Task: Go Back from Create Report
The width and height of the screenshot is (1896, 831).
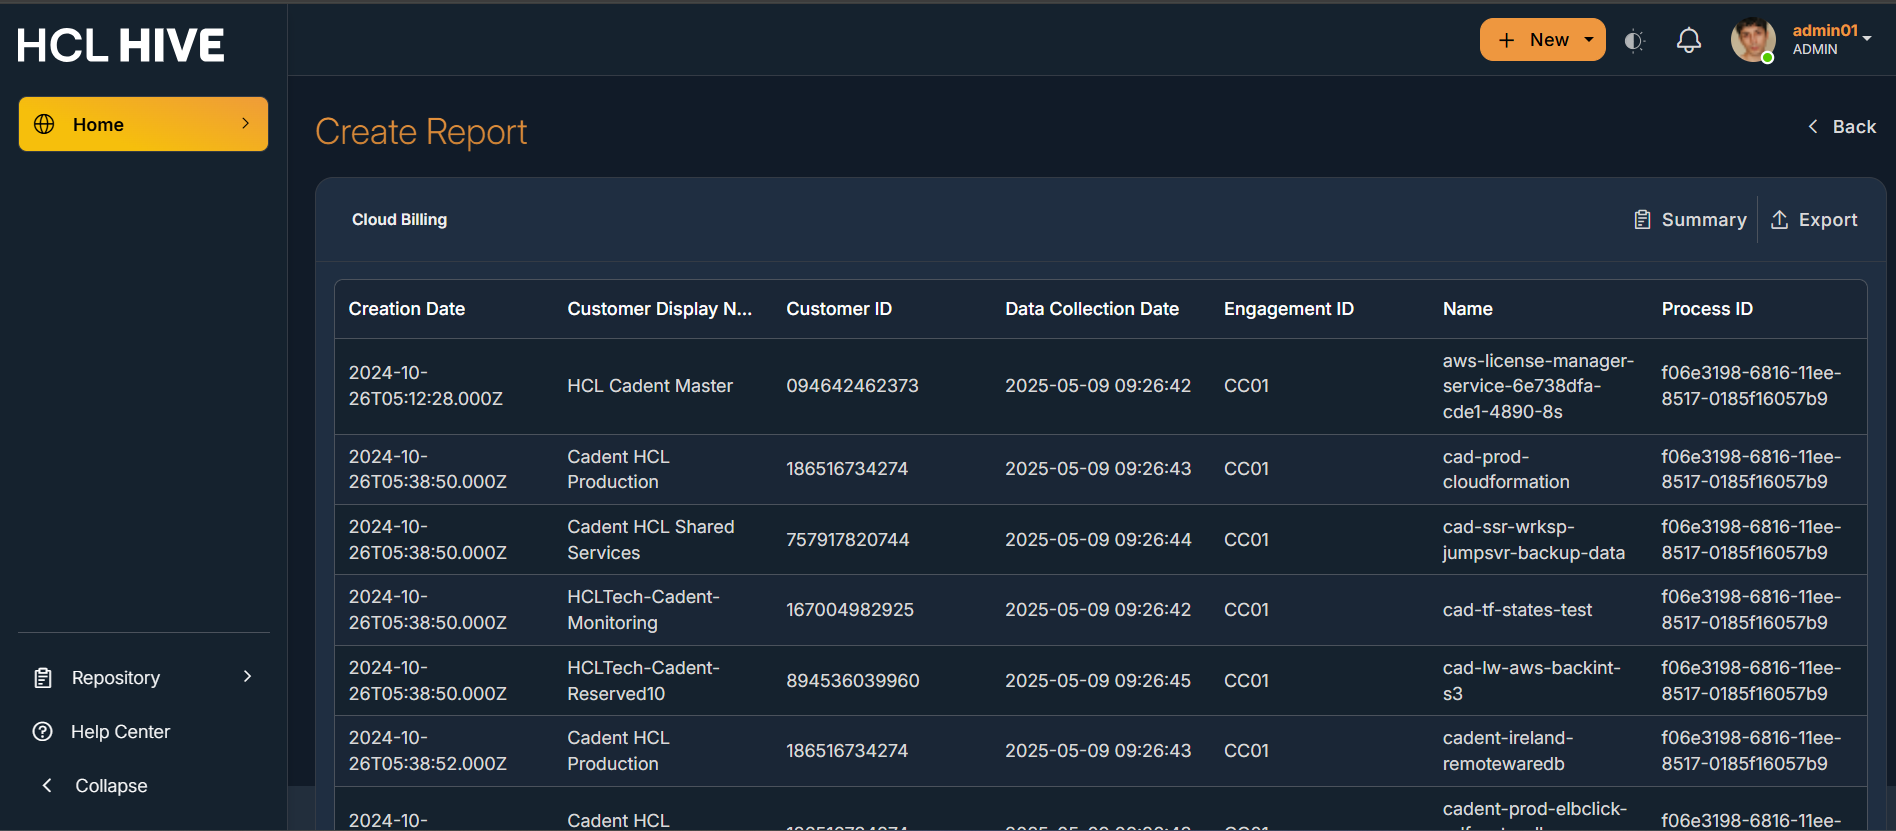Action: 1842,127
